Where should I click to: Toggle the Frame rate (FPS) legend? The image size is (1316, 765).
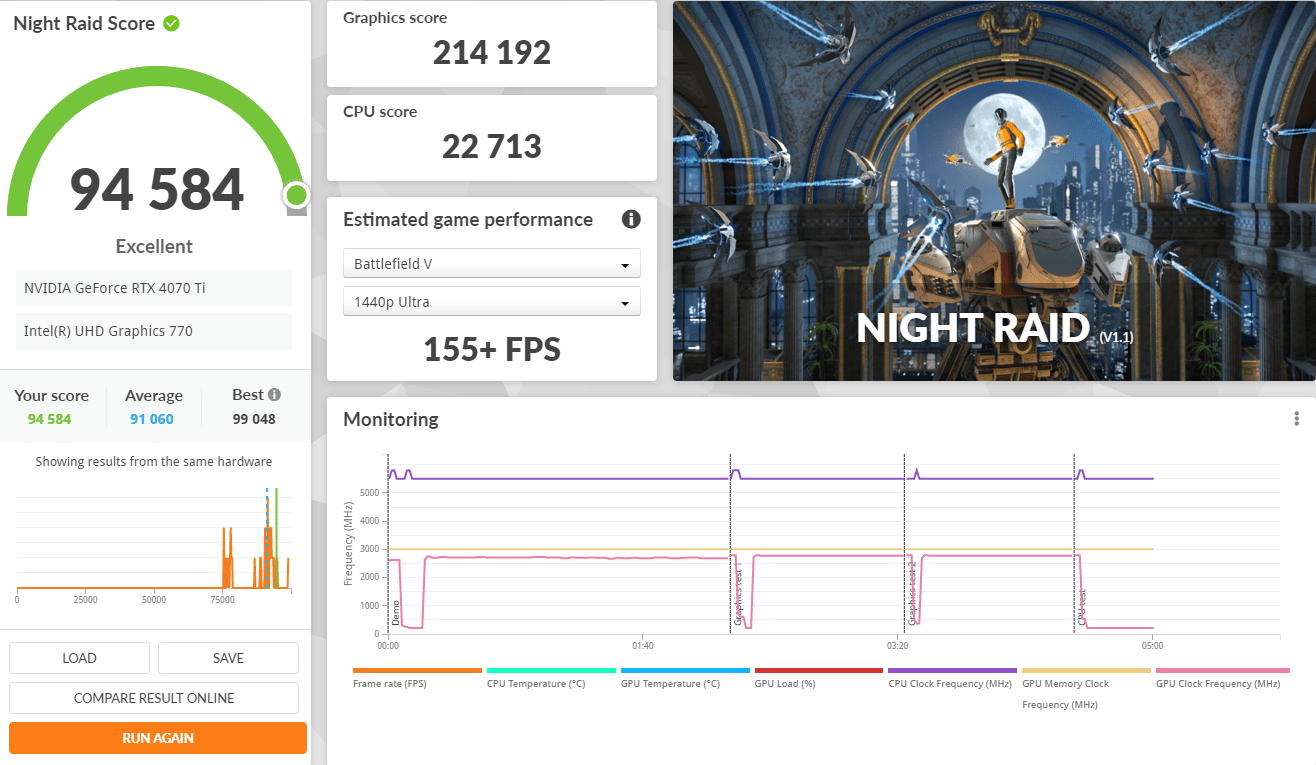point(417,678)
